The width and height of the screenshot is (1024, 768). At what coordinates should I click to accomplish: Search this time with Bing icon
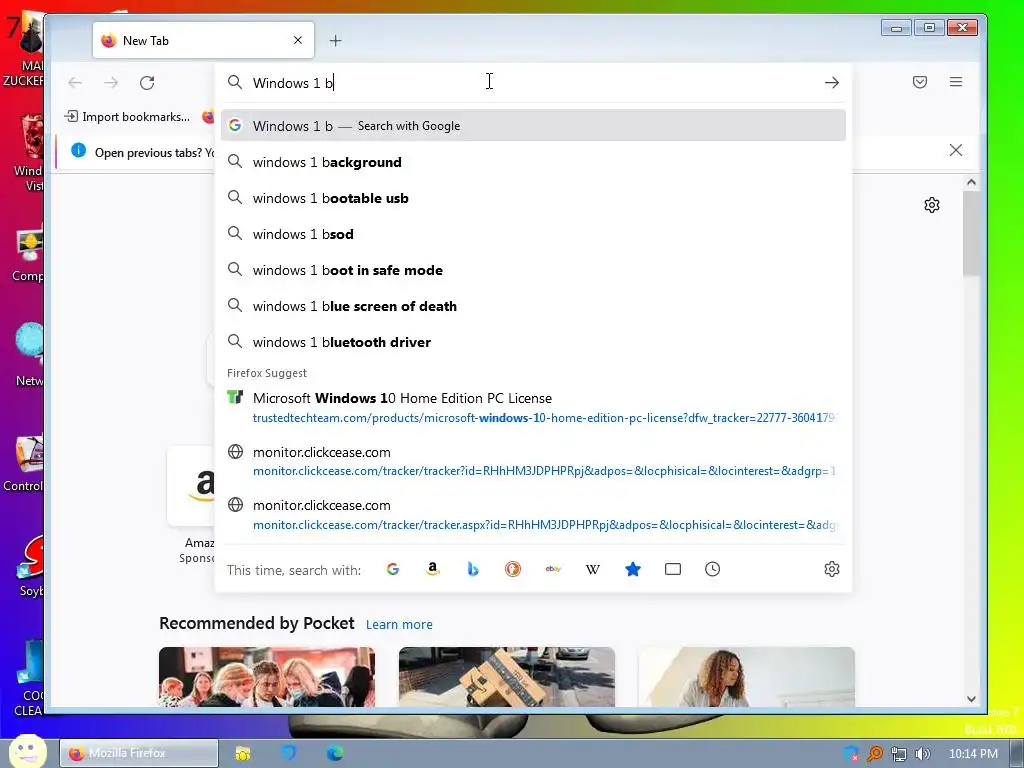click(x=473, y=569)
